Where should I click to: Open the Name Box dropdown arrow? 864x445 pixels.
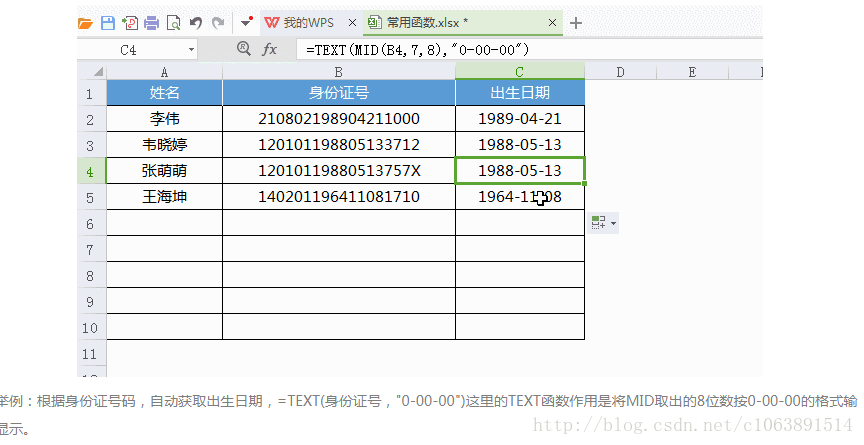(x=191, y=50)
